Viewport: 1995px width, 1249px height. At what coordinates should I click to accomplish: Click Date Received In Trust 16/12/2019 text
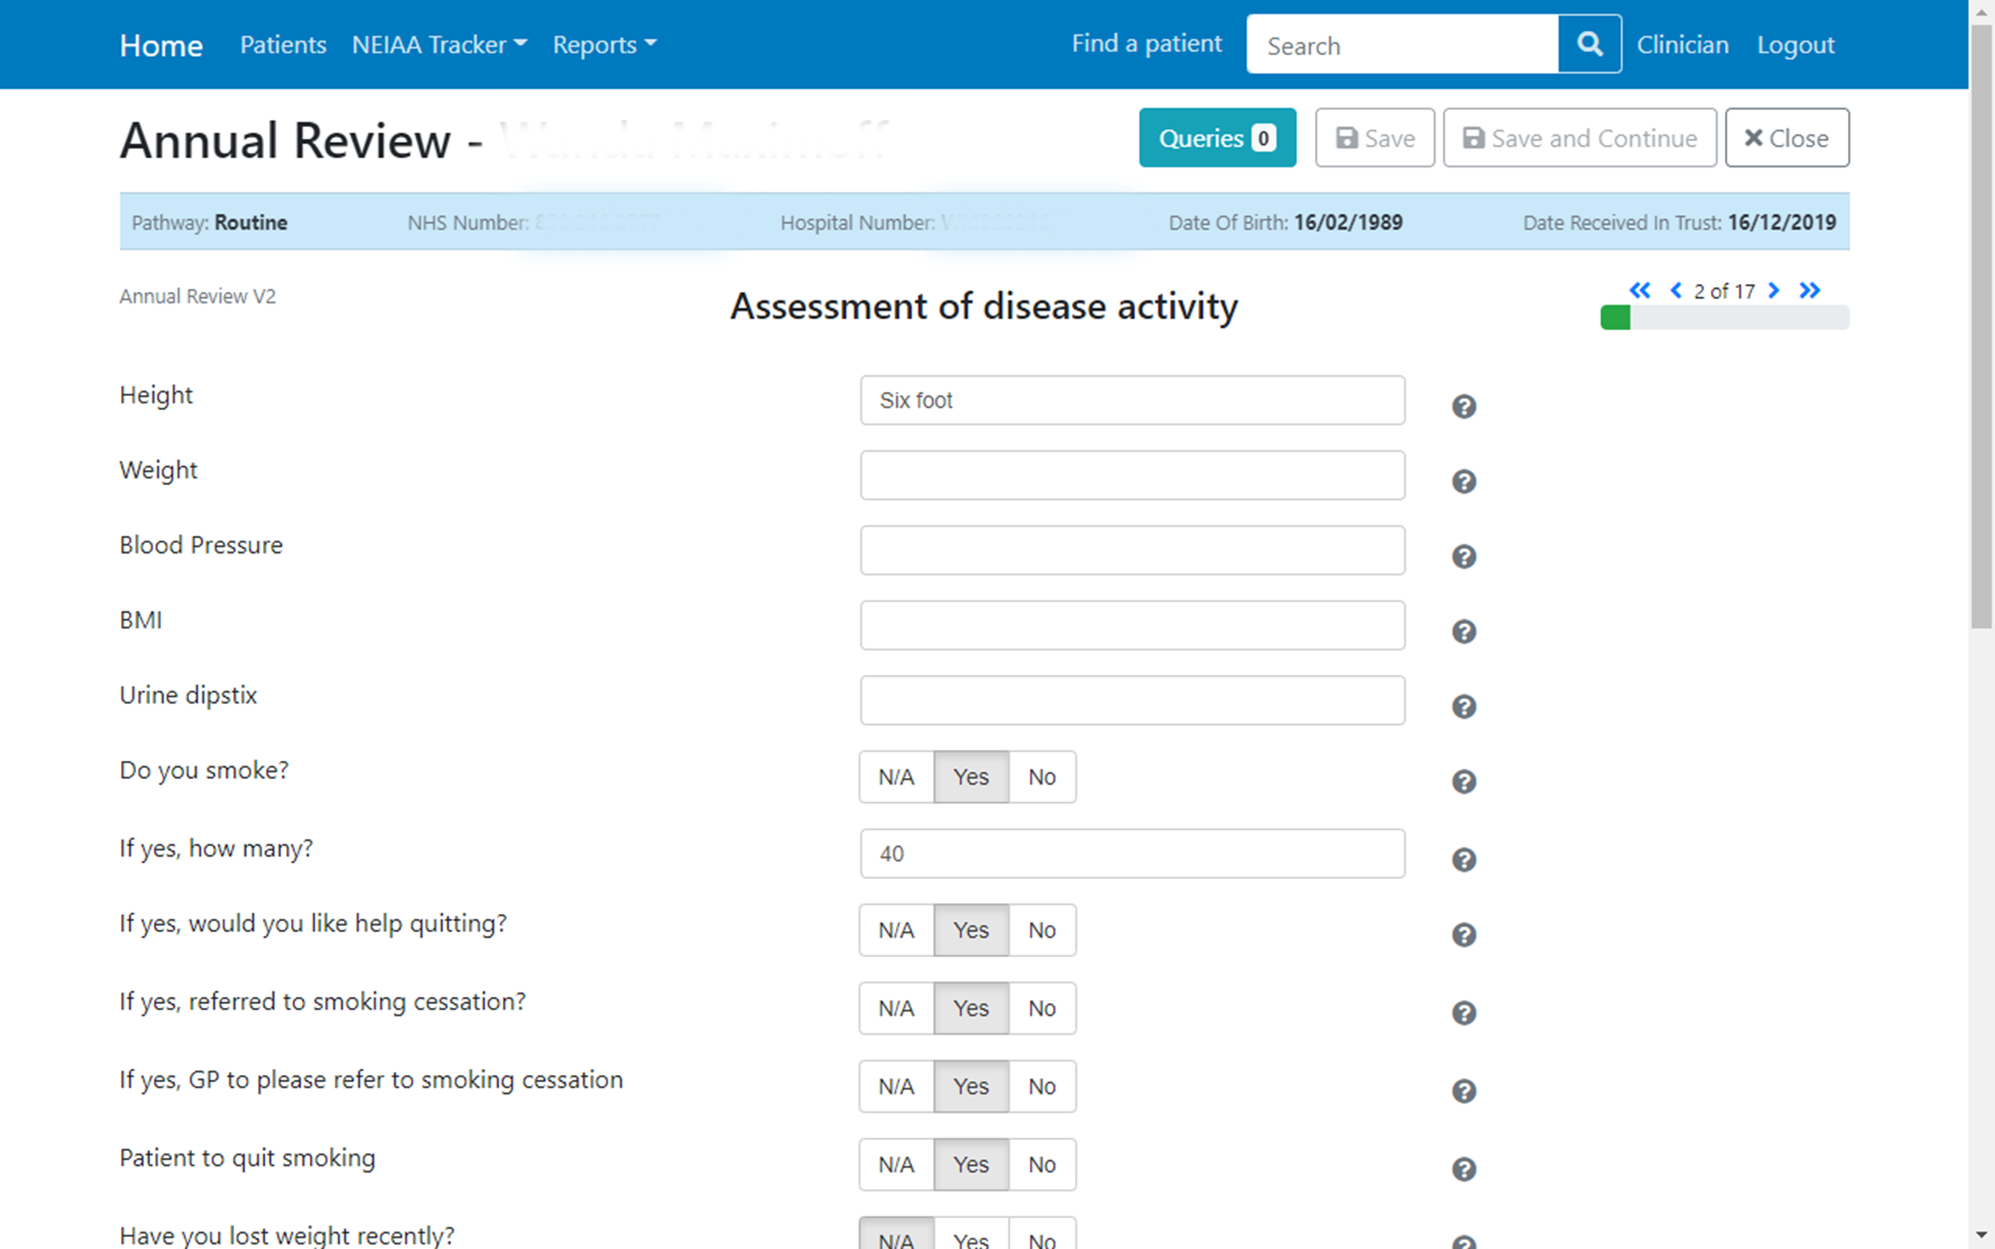(1679, 222)
